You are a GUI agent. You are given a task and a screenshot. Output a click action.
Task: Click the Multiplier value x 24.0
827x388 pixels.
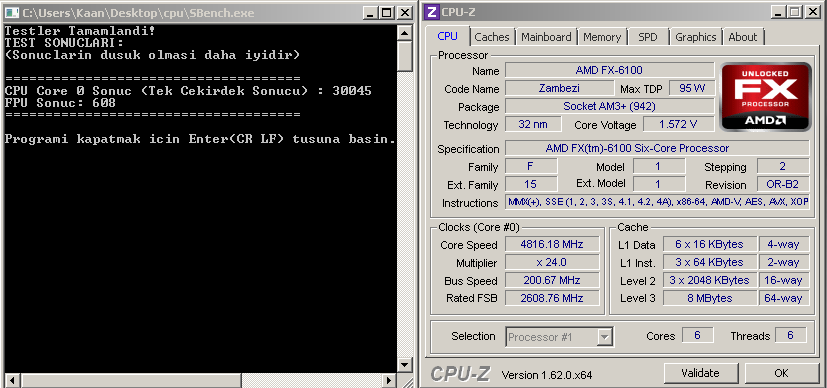[x=552, y=262]
